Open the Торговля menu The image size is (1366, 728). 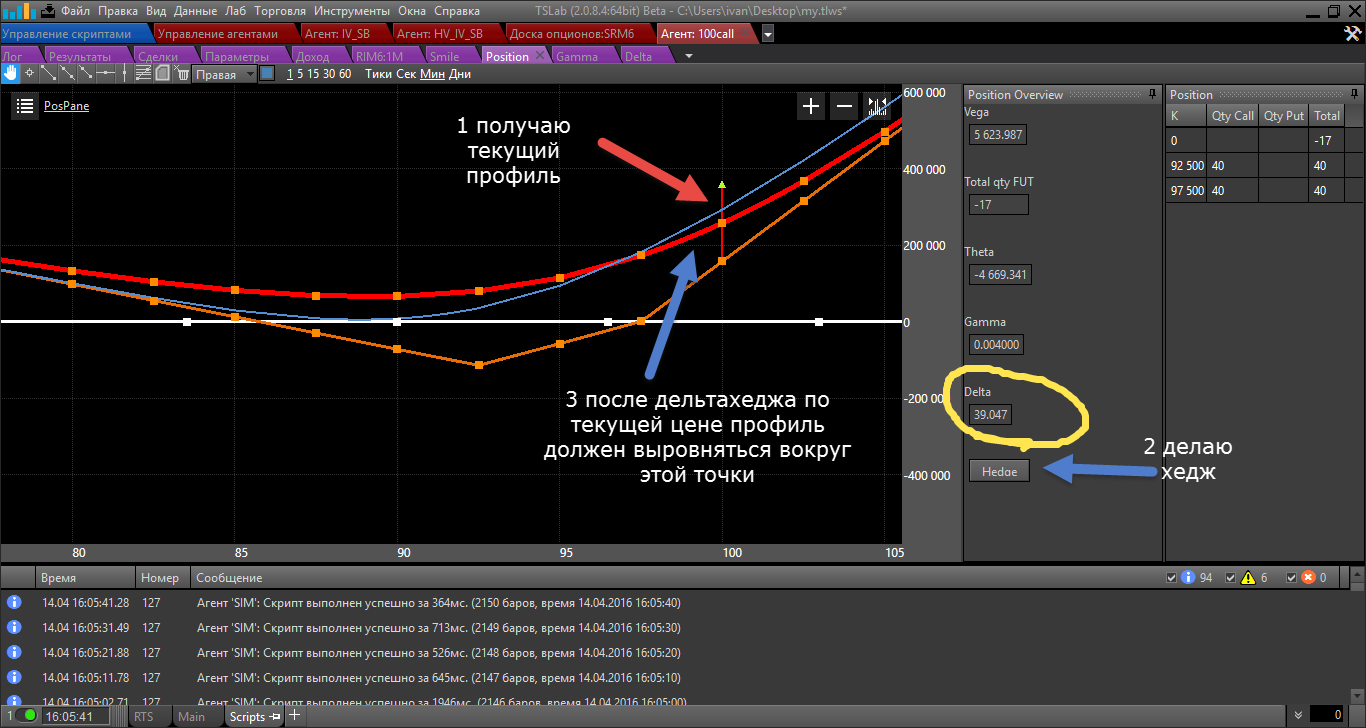[279, 11]
